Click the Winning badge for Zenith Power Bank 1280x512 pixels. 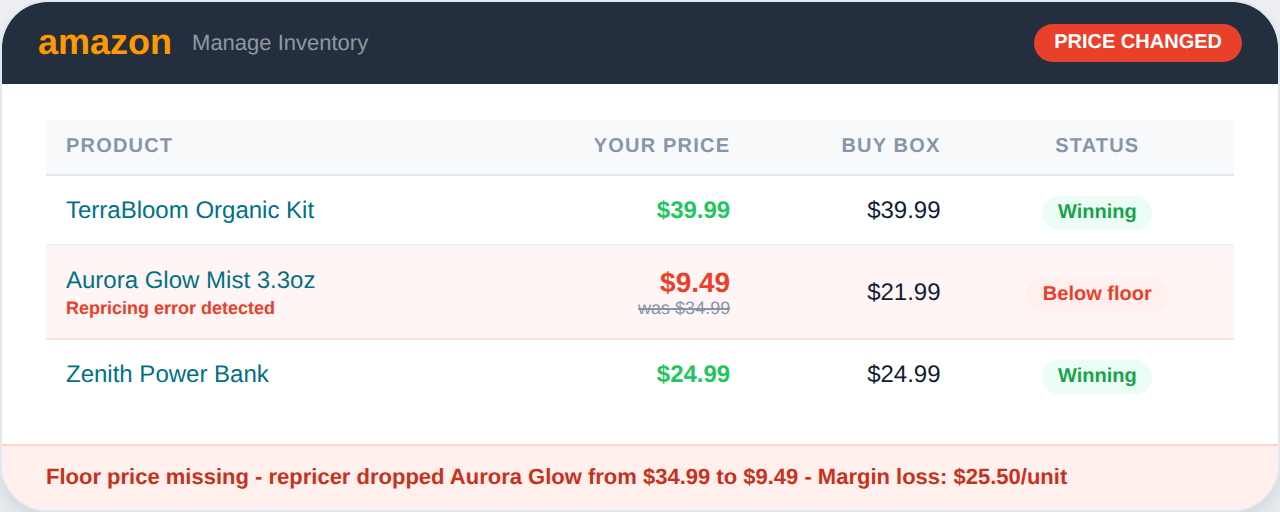coord(1096,376)
